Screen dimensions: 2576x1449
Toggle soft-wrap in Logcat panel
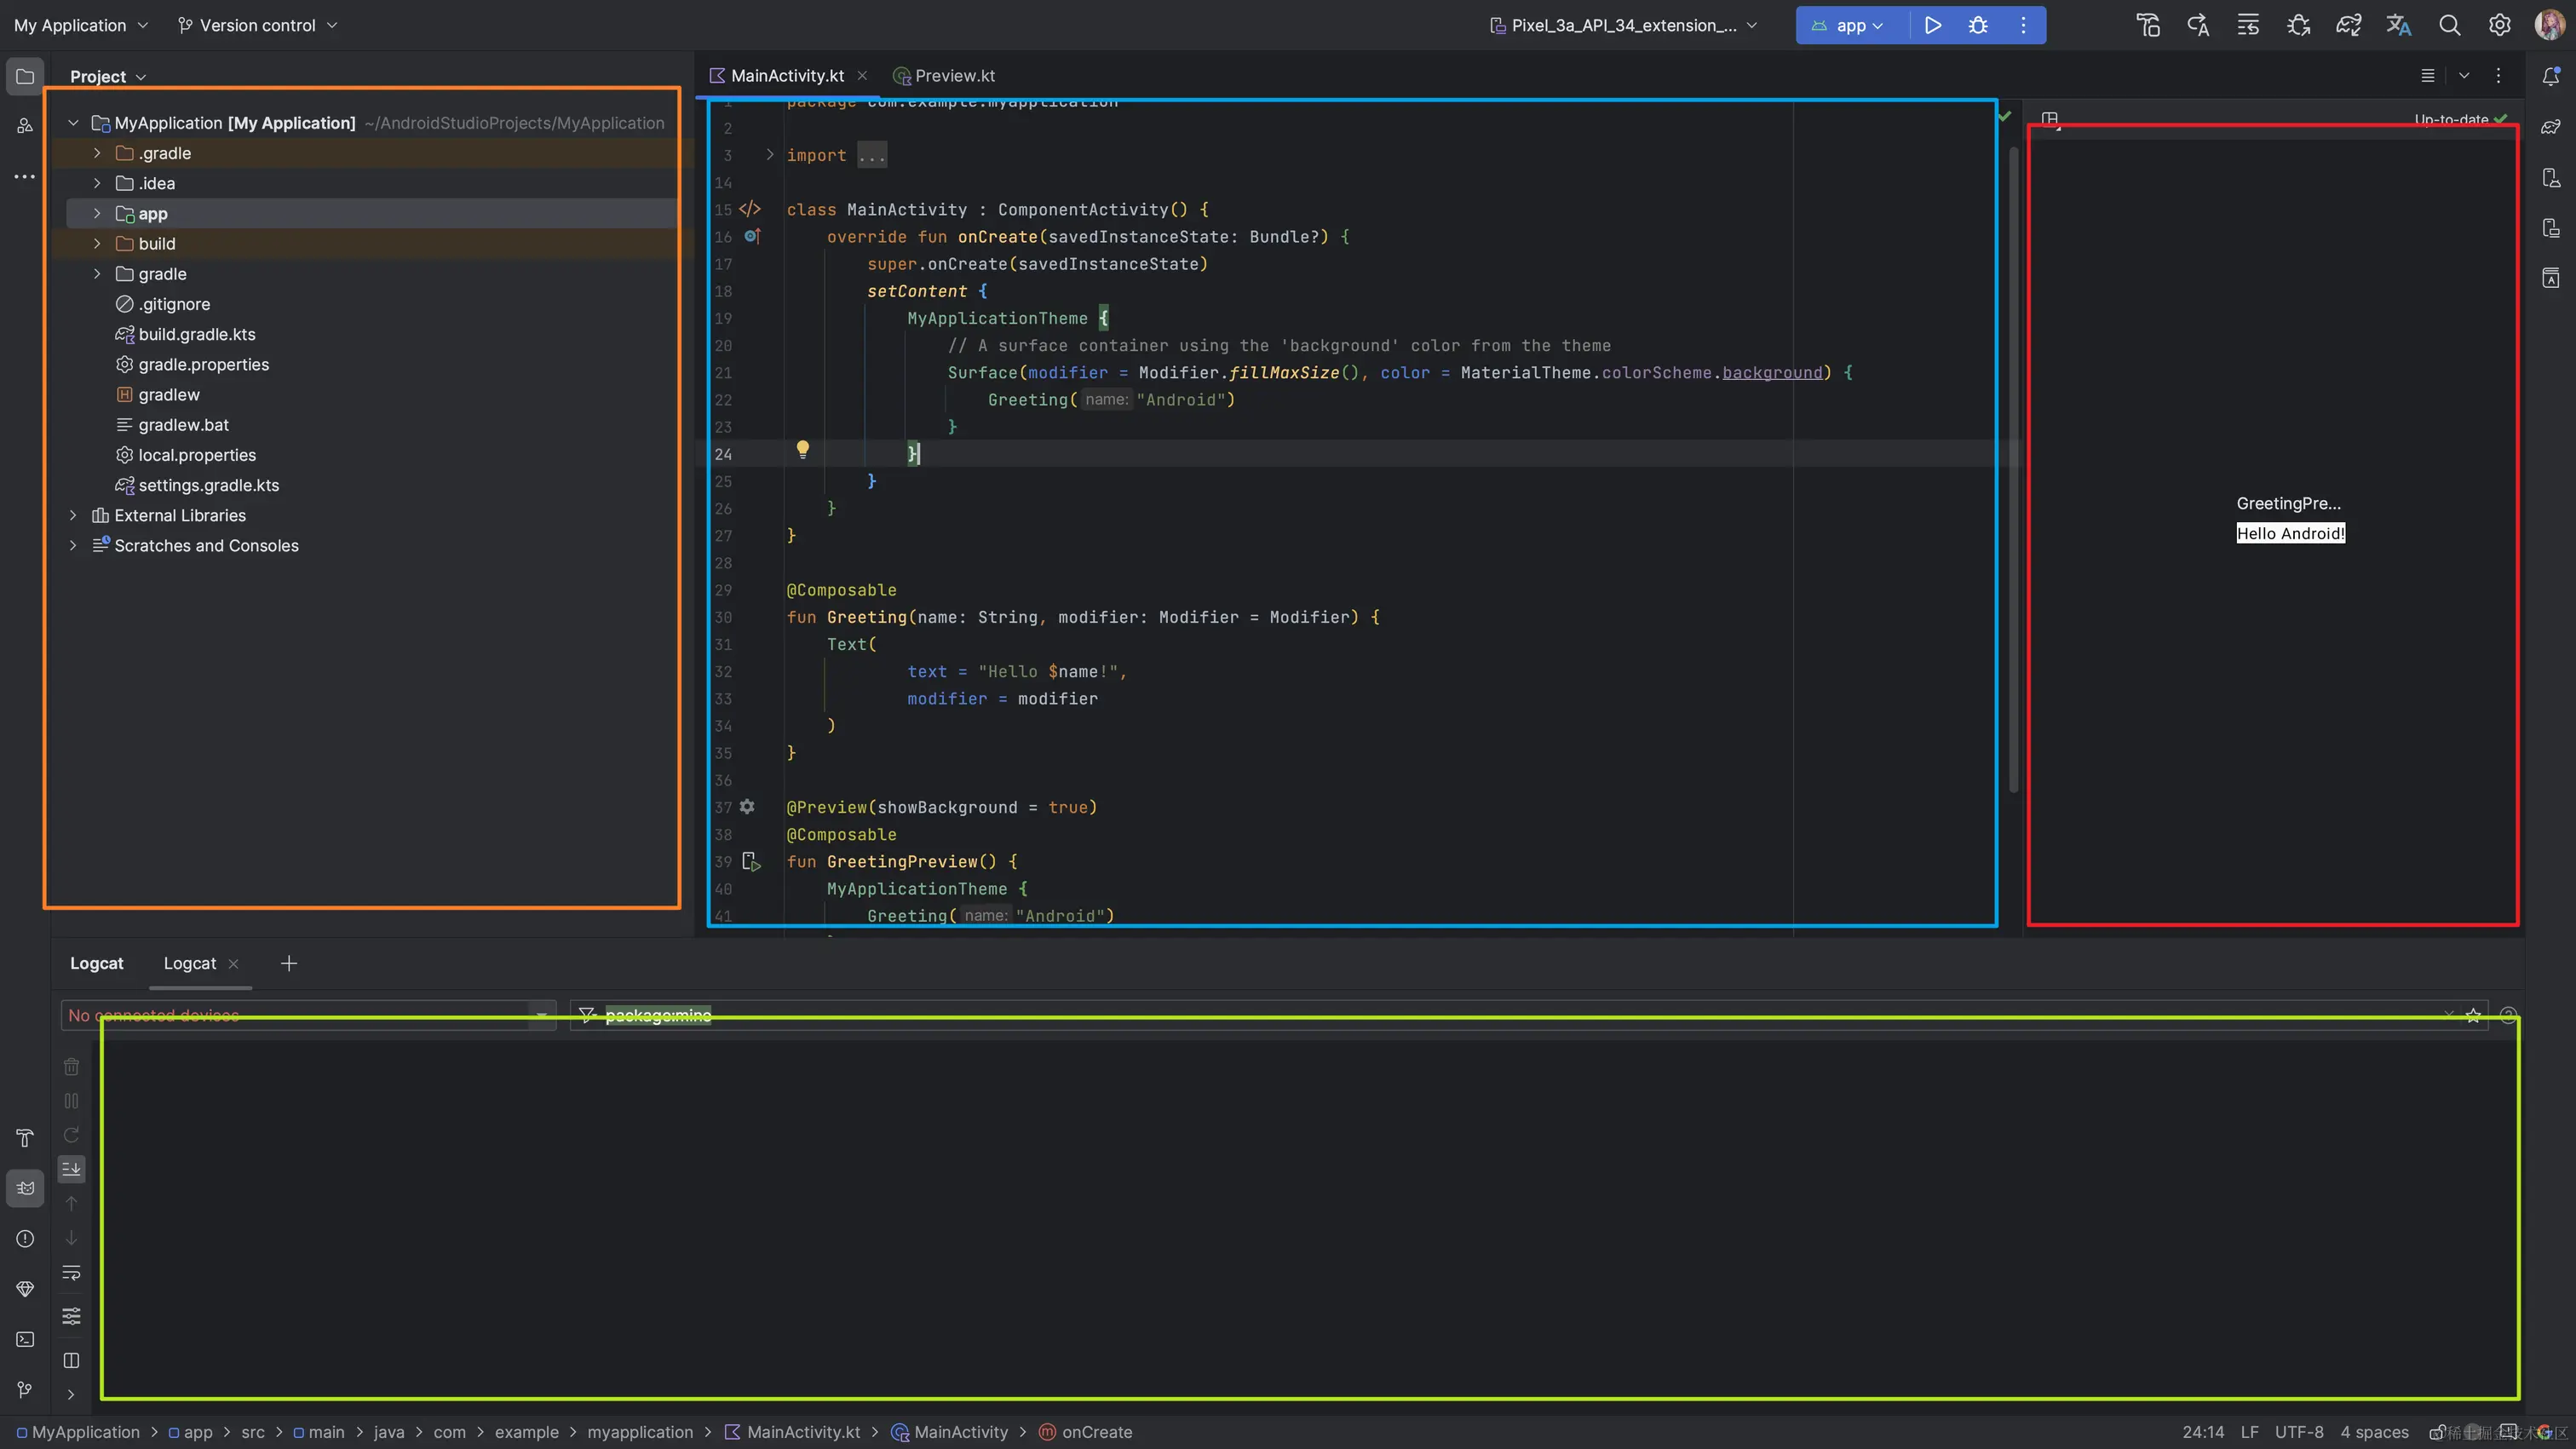point(71,1273)
